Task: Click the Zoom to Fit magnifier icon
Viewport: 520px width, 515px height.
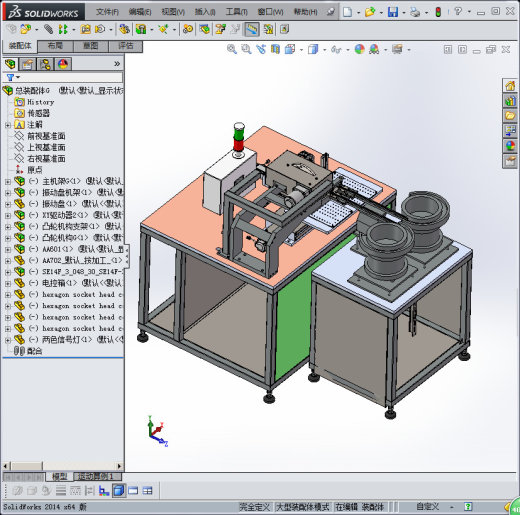Action: [x=232, y=50]
